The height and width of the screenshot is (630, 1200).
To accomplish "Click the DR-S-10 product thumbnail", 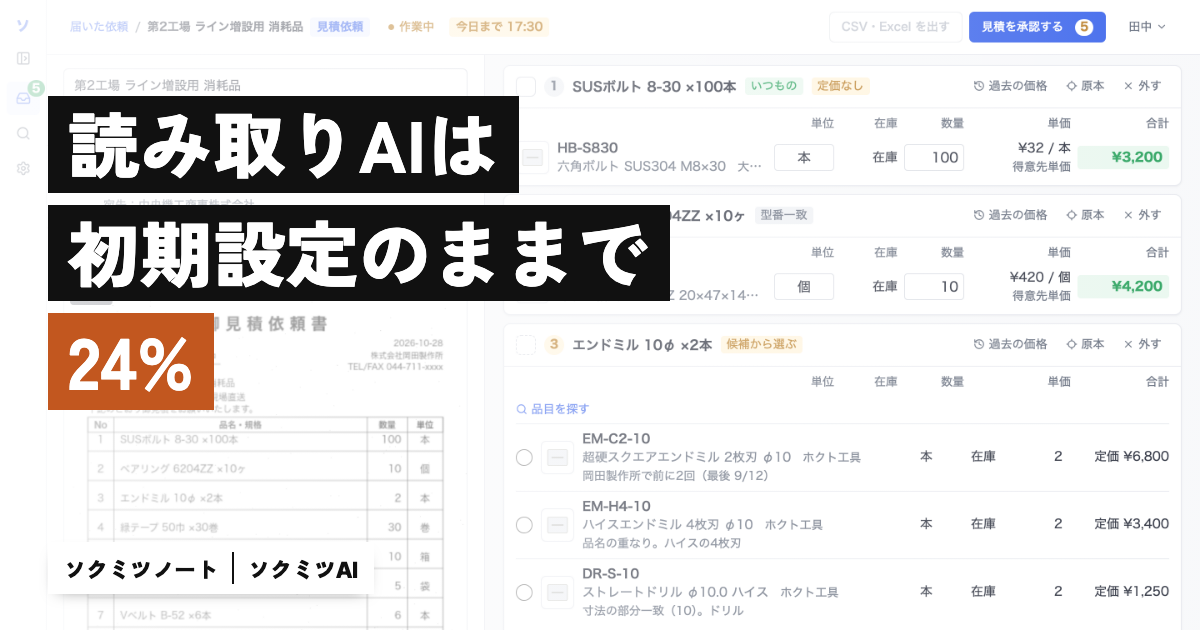I will tap(557, 592).
